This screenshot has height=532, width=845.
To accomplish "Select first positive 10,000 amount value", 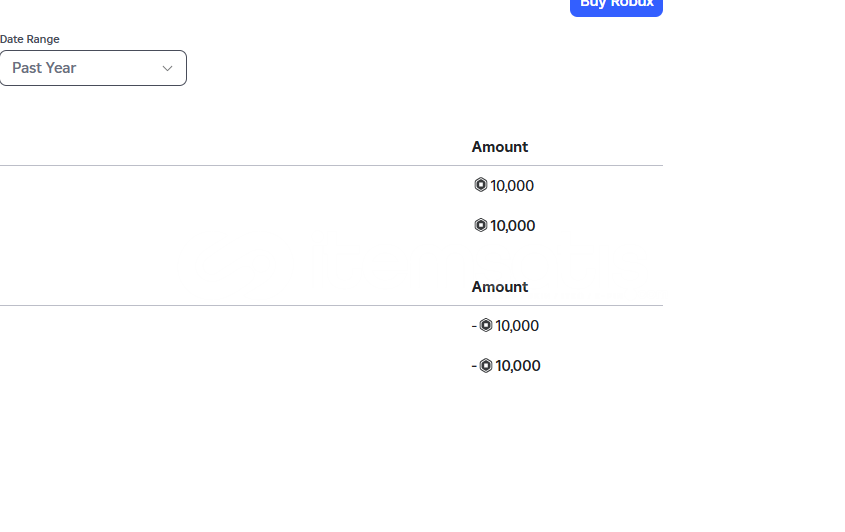I will pos(512,185).
